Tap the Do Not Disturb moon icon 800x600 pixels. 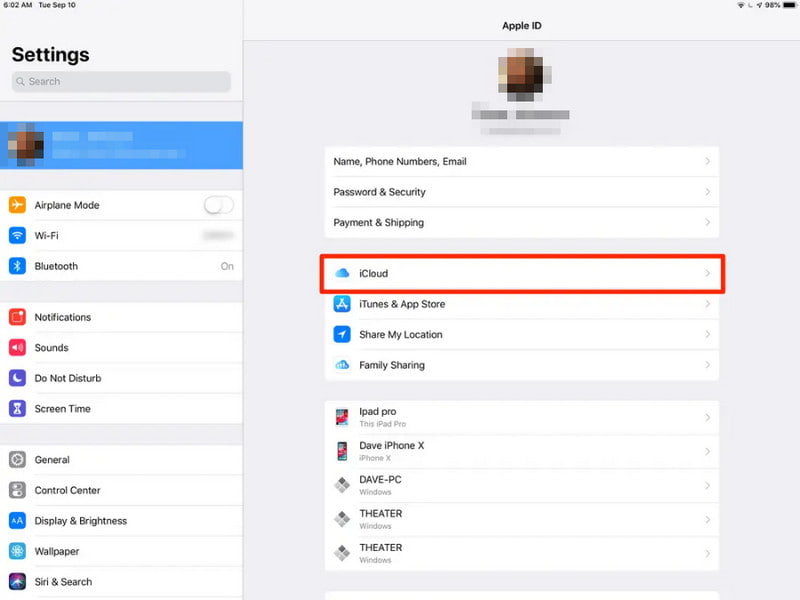[x=17, y=379]
